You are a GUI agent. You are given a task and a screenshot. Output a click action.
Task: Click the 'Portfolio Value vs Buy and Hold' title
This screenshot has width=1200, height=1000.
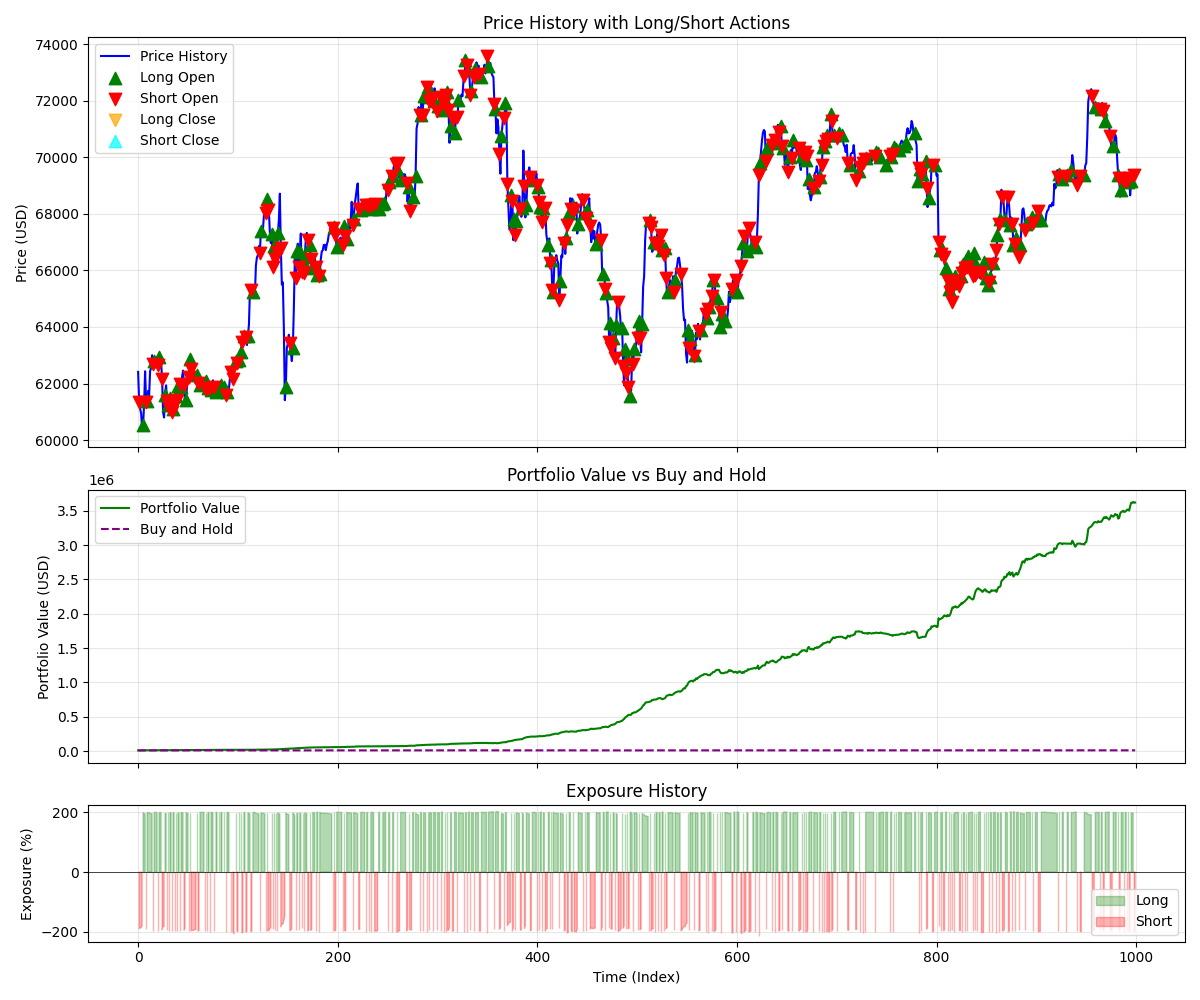point(636,475)
